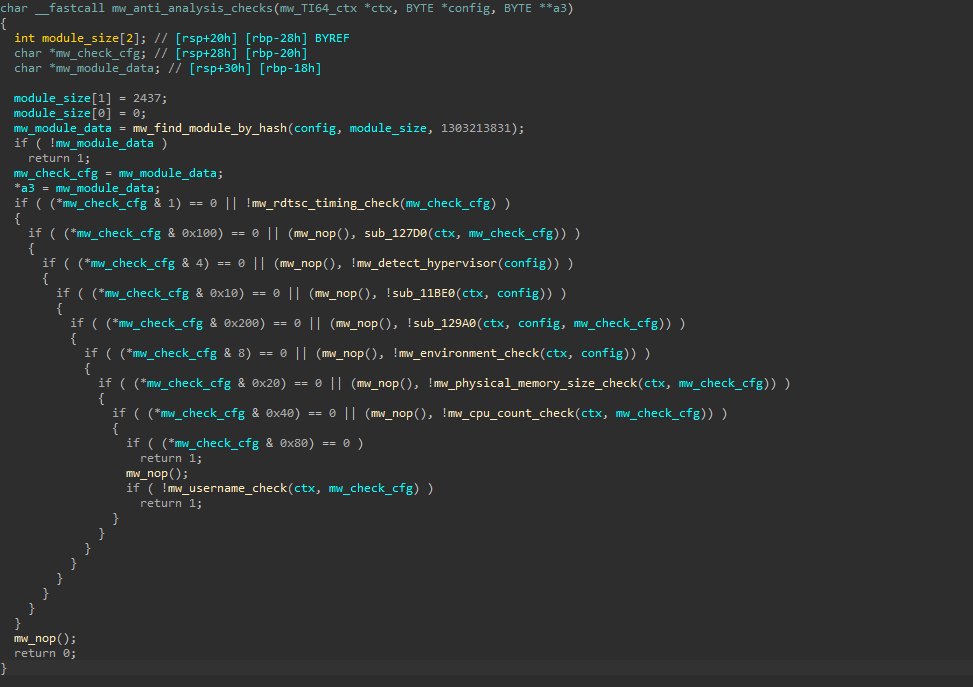Select the mw_username_check function call
The image size is (973, 687).
(x=227, y=488)
